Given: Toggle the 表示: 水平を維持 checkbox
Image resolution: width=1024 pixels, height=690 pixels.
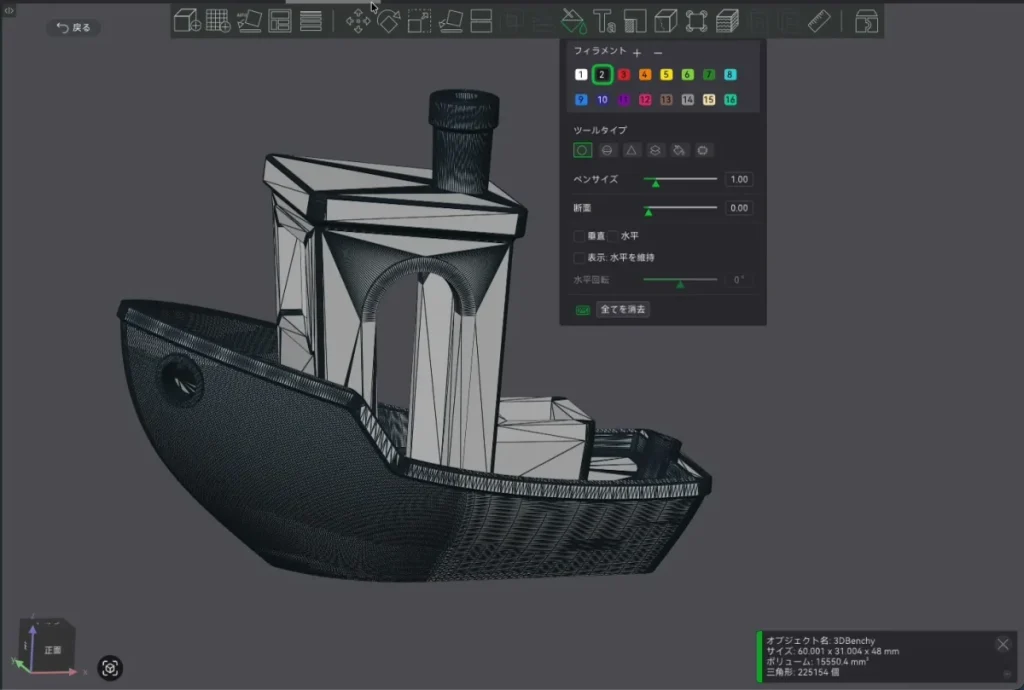Looking at the screenshot, I should pos(579,257).
